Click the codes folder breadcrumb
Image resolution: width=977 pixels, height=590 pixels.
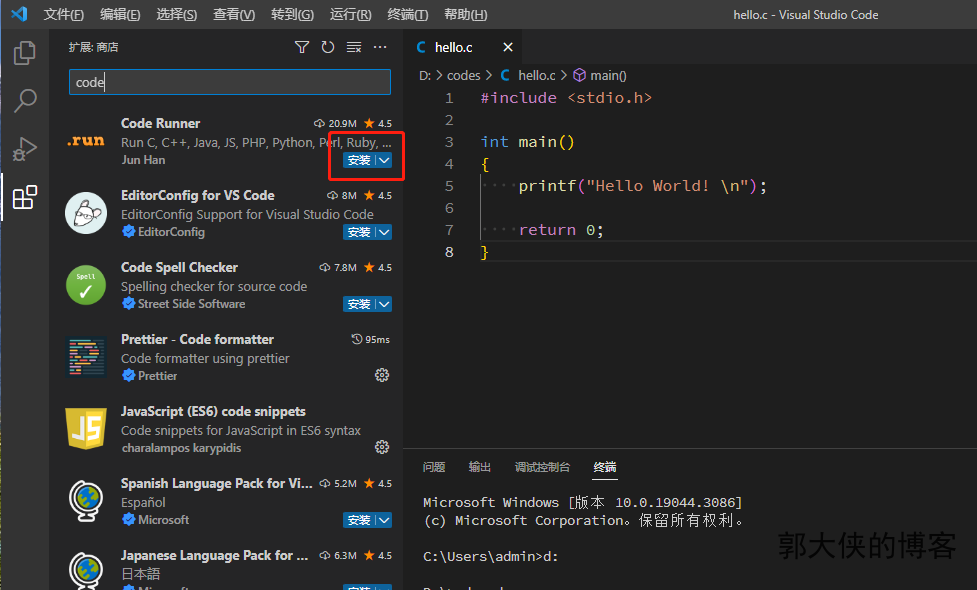pyautogui.click(x=464, y=75)
